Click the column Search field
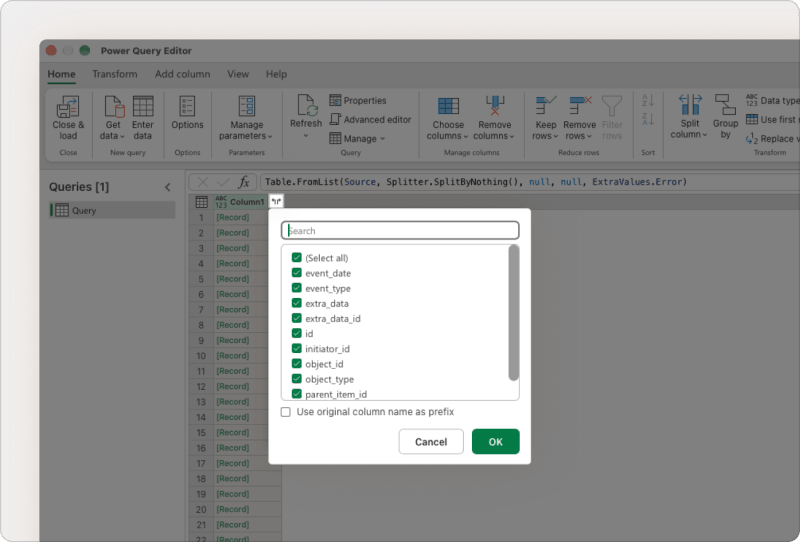The height and width of the screenshot is (542, 800). click(400, 231)
